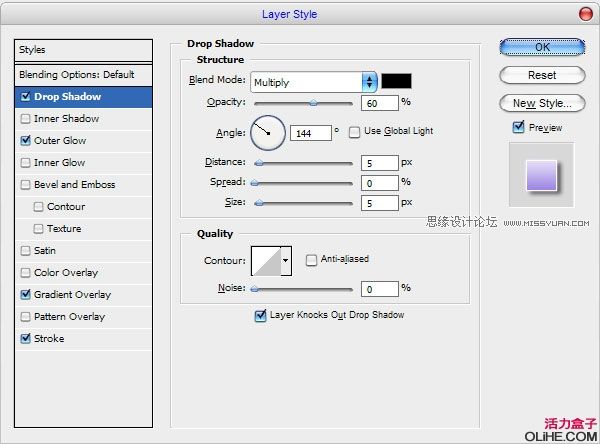Open the black shadow color swatch
Screen dimensions: 600x444
pos(396,81)
